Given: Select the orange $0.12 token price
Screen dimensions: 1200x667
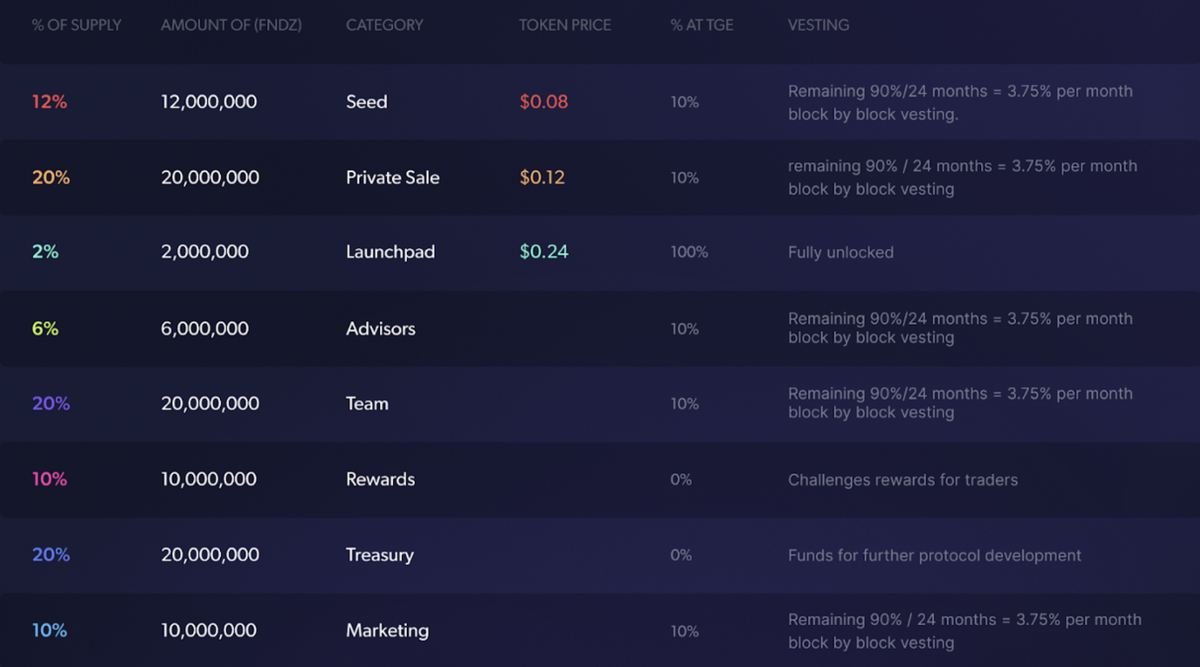Looking at the screenshot, I should pos(542,178).
